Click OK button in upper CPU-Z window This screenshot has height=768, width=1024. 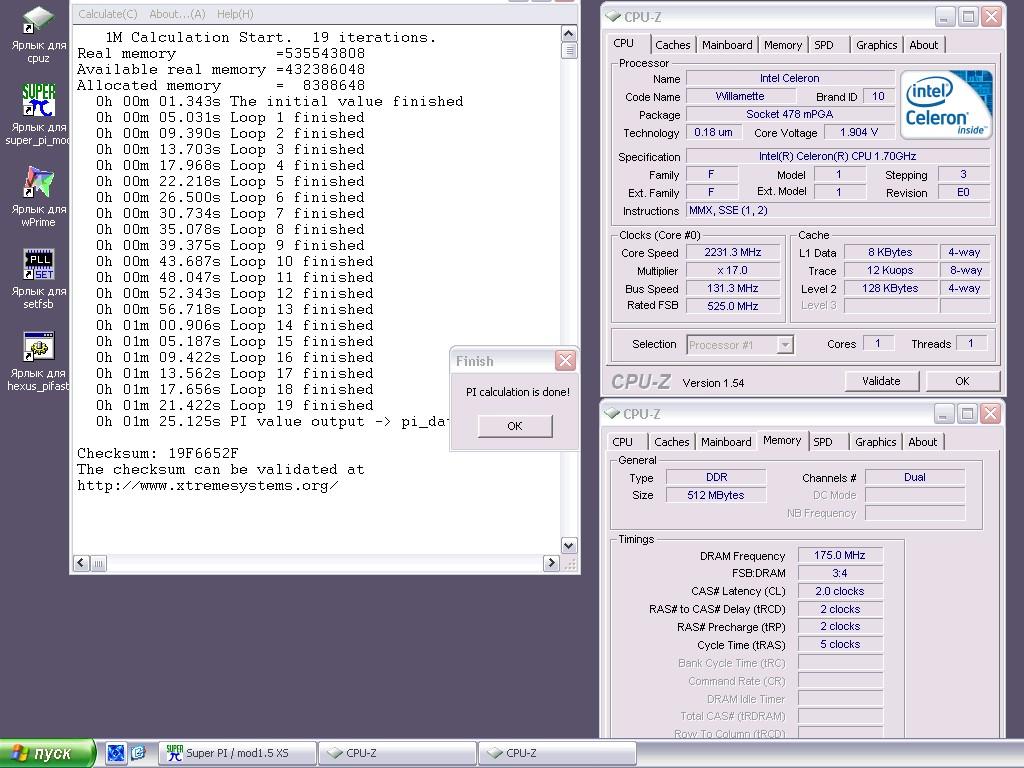click(x=963, y=381)
